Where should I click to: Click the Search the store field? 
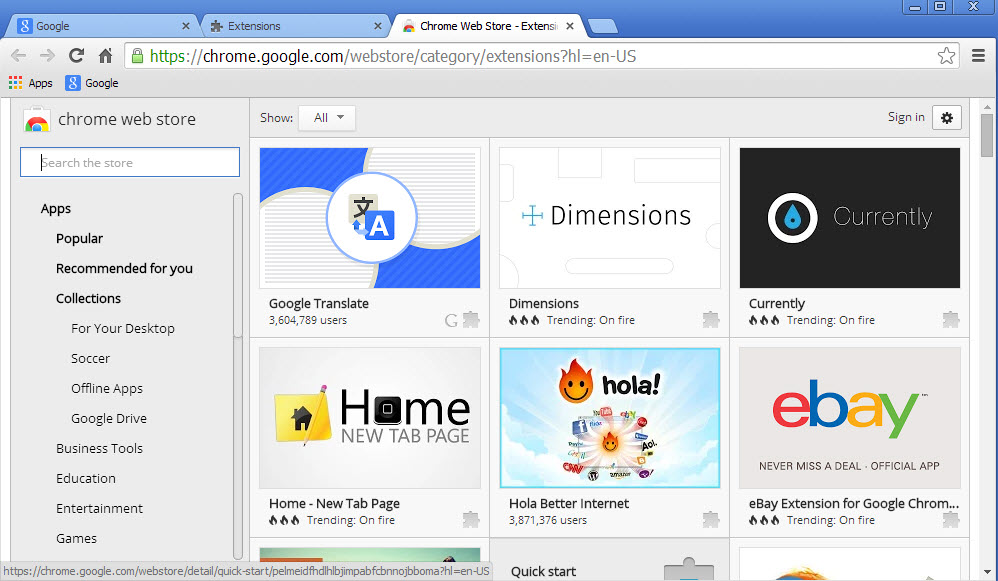click(x=130, y=162)
